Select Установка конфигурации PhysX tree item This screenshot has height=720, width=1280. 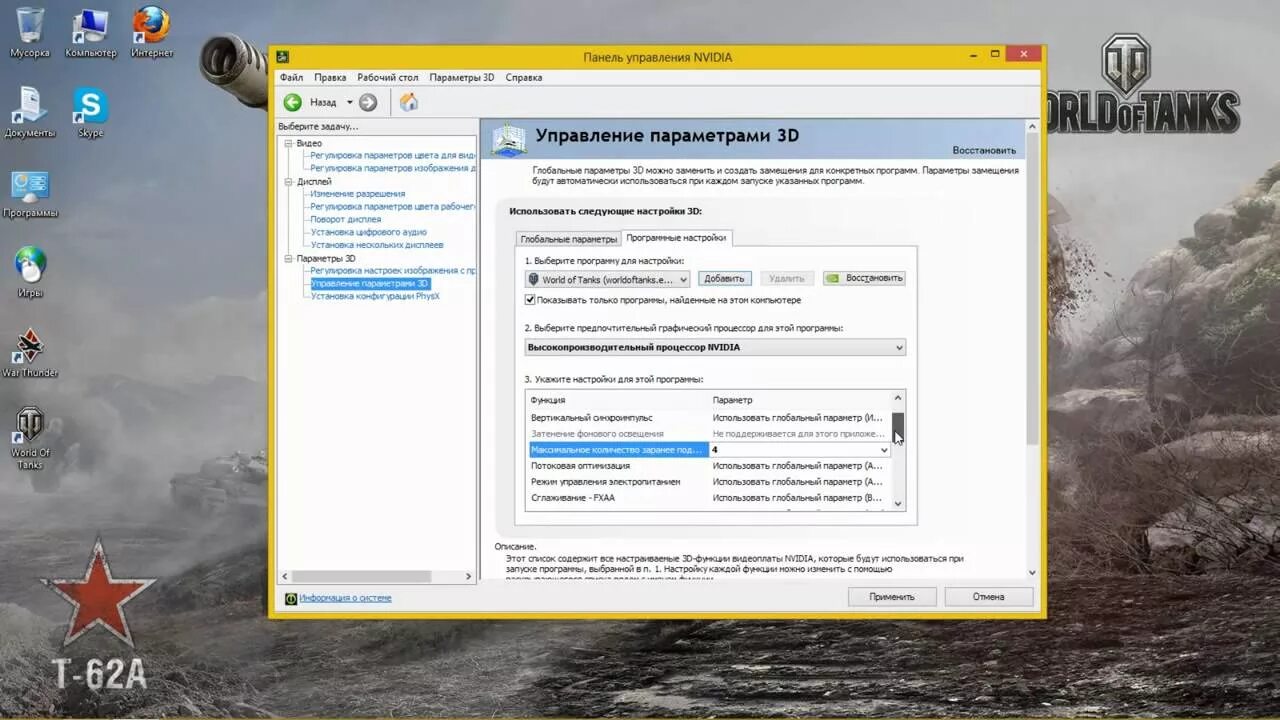coord(374,296)
